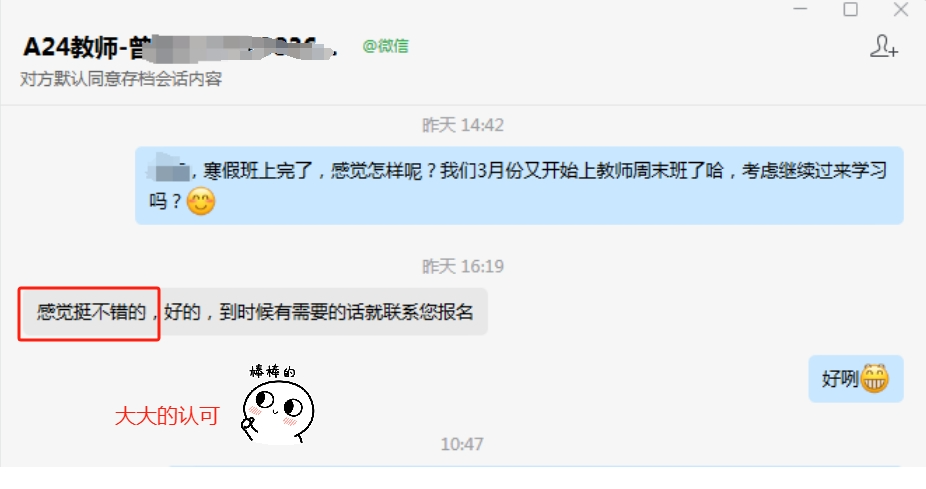The width and height of the screenshot is (926, 489).
Task: Click the red 大大的认可 annotation
Action: tap(167, 416)
